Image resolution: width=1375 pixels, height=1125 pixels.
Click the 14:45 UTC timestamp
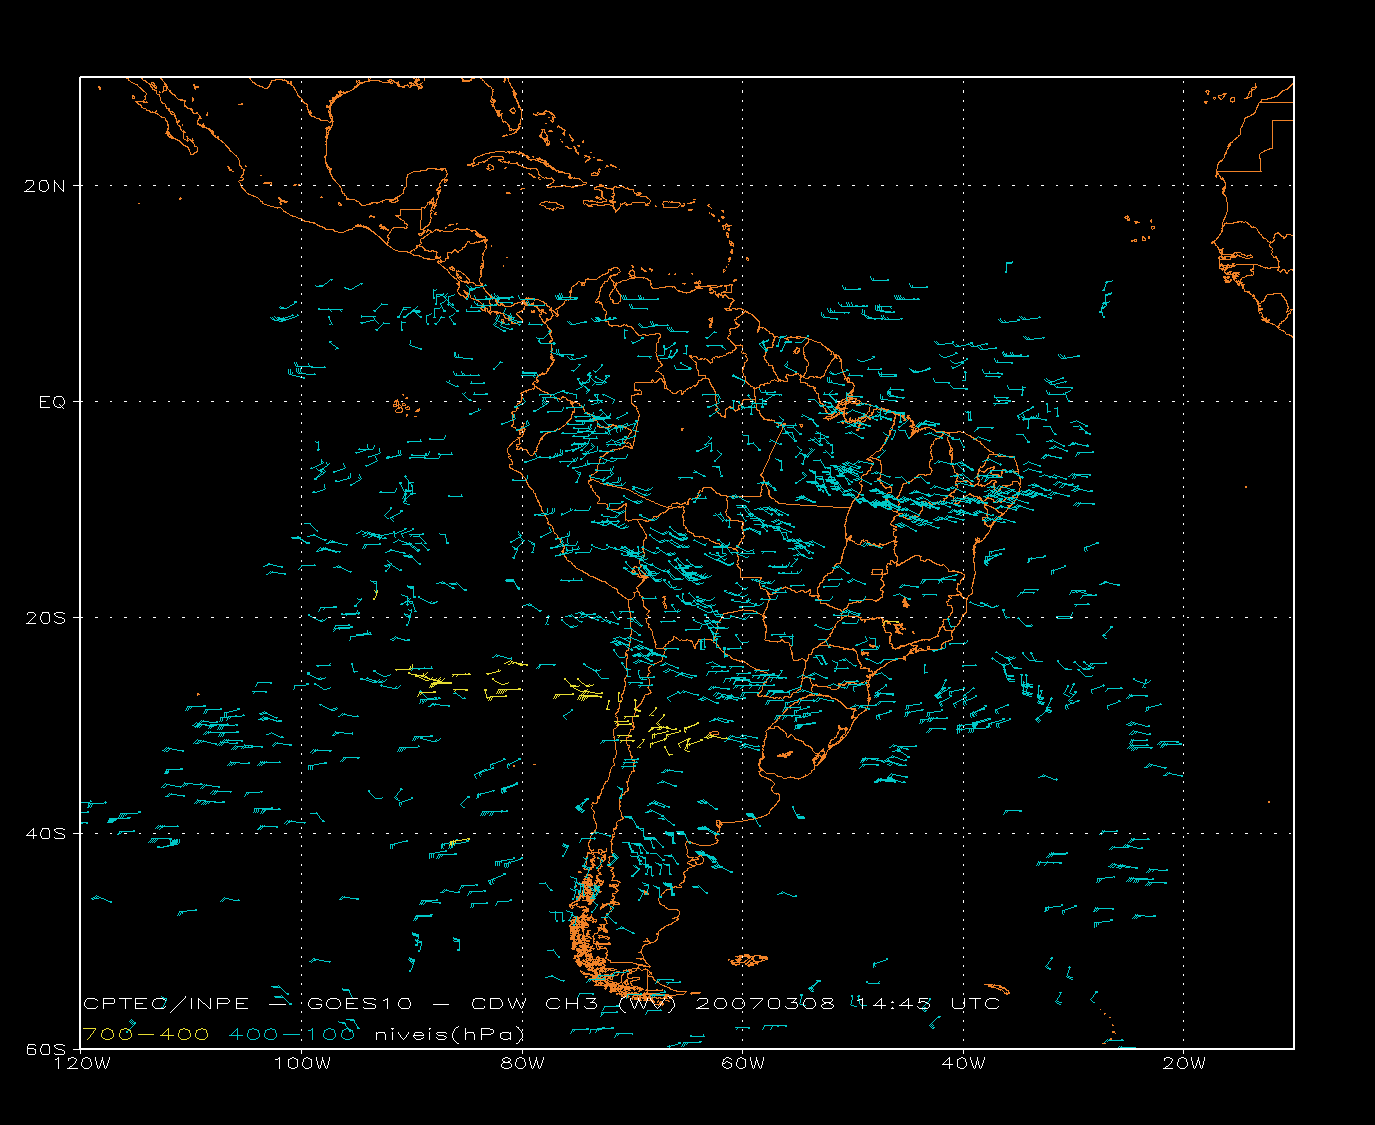pos(928,1003)
